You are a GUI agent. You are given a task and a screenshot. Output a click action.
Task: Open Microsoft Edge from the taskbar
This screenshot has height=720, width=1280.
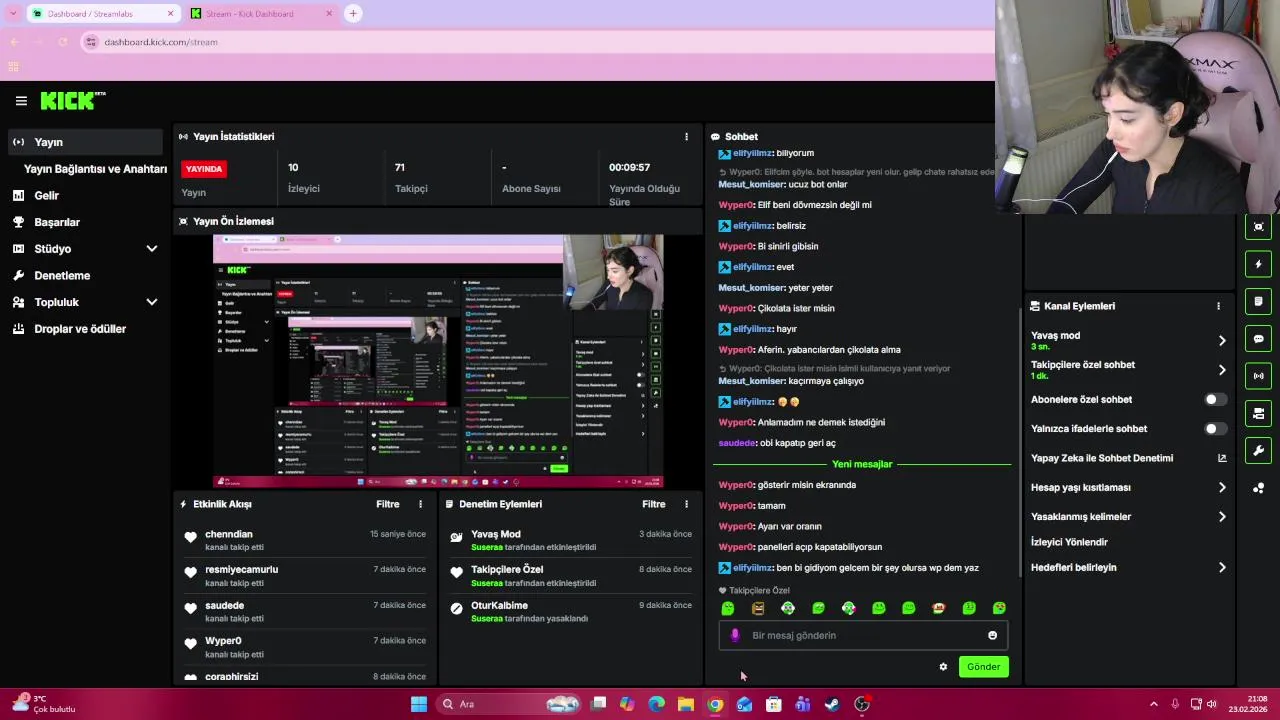click(656, 704)
